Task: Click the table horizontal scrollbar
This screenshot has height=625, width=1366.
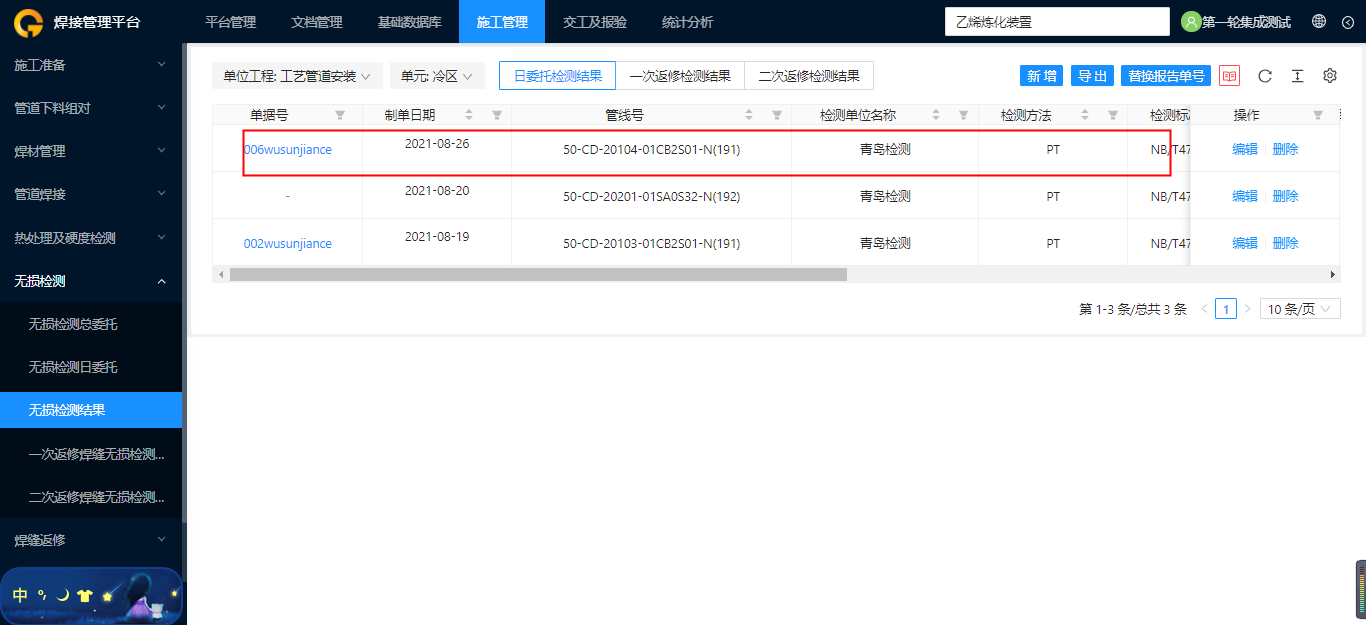Action: 538,274
